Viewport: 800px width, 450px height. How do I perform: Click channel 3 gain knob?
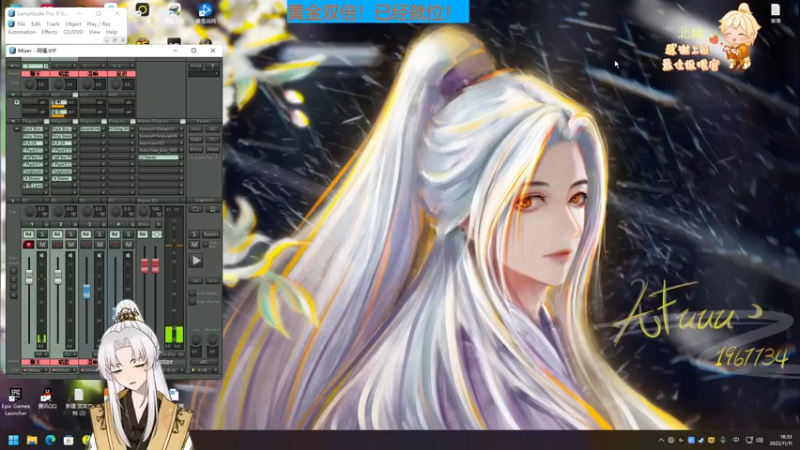click(87, 84)
